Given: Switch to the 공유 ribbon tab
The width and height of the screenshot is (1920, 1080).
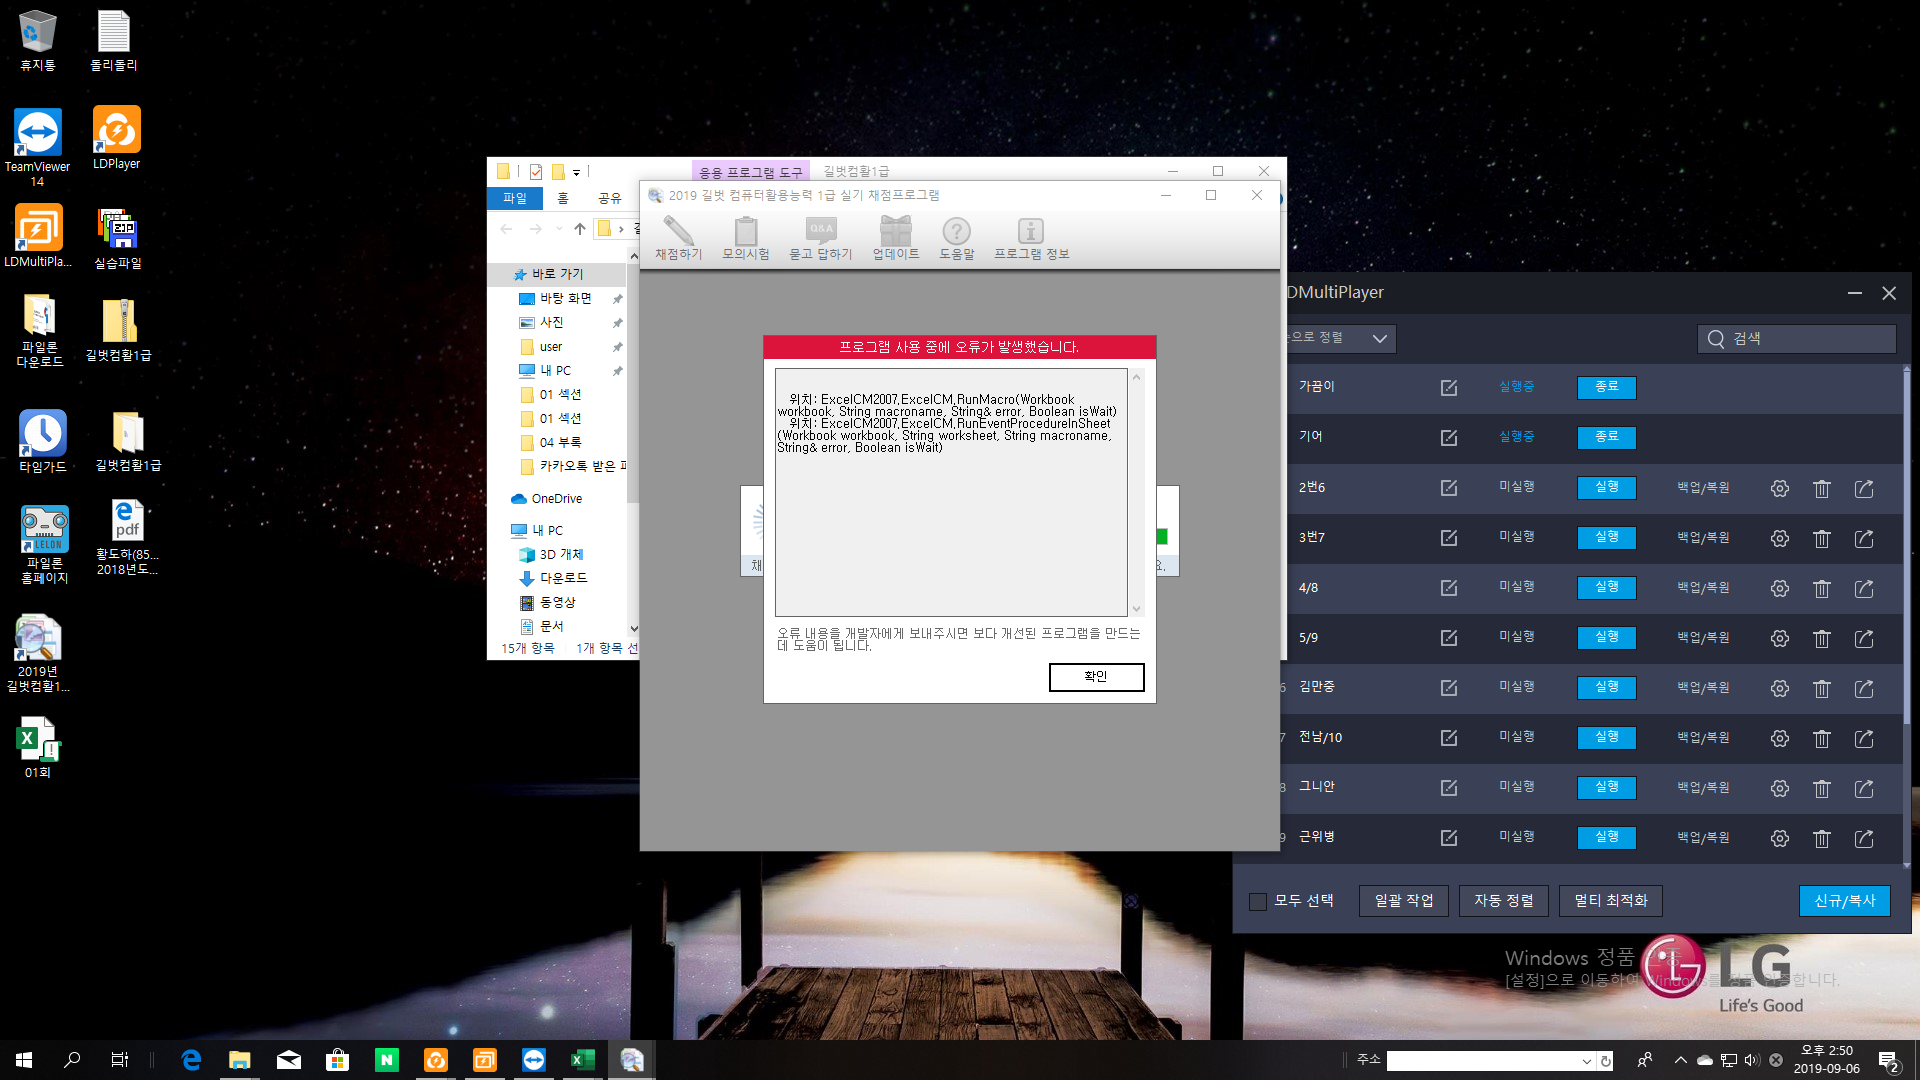Looking at the screenshot, I should coord(609,198).
